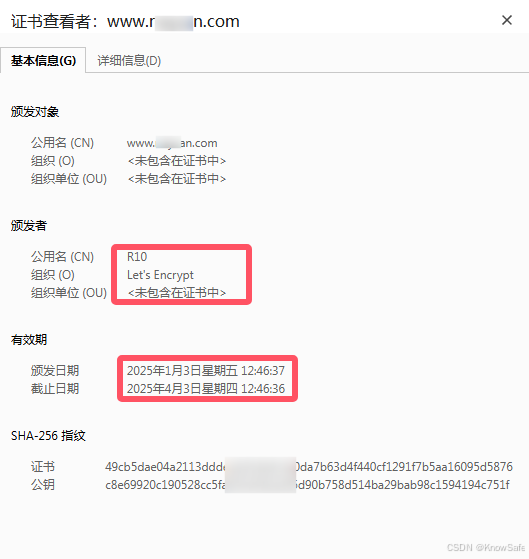Click the subject 组织 (O) not-included value

pos(177,161)
